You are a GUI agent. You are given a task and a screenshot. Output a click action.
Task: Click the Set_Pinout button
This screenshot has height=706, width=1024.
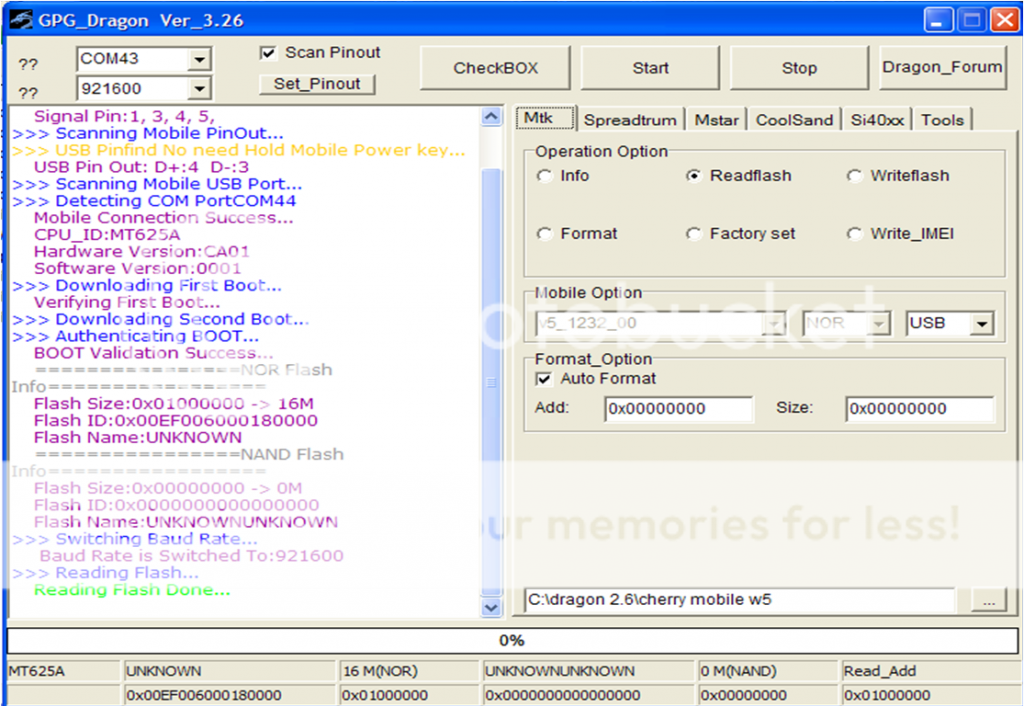click(317, 85)
